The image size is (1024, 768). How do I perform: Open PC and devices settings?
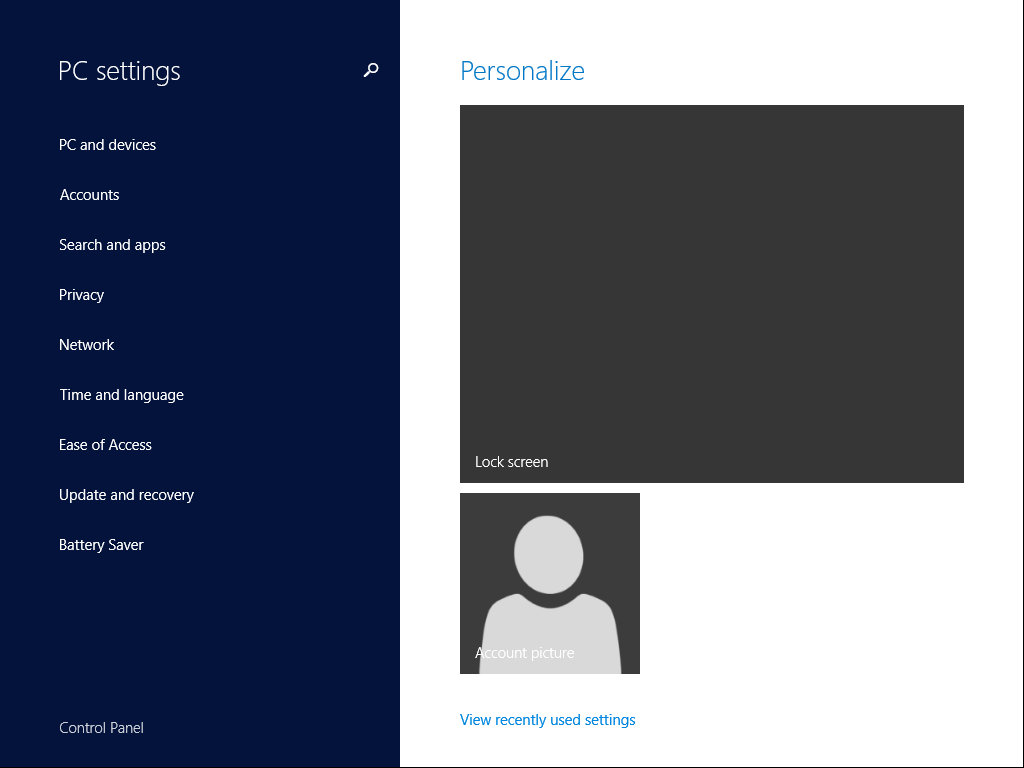107,145
